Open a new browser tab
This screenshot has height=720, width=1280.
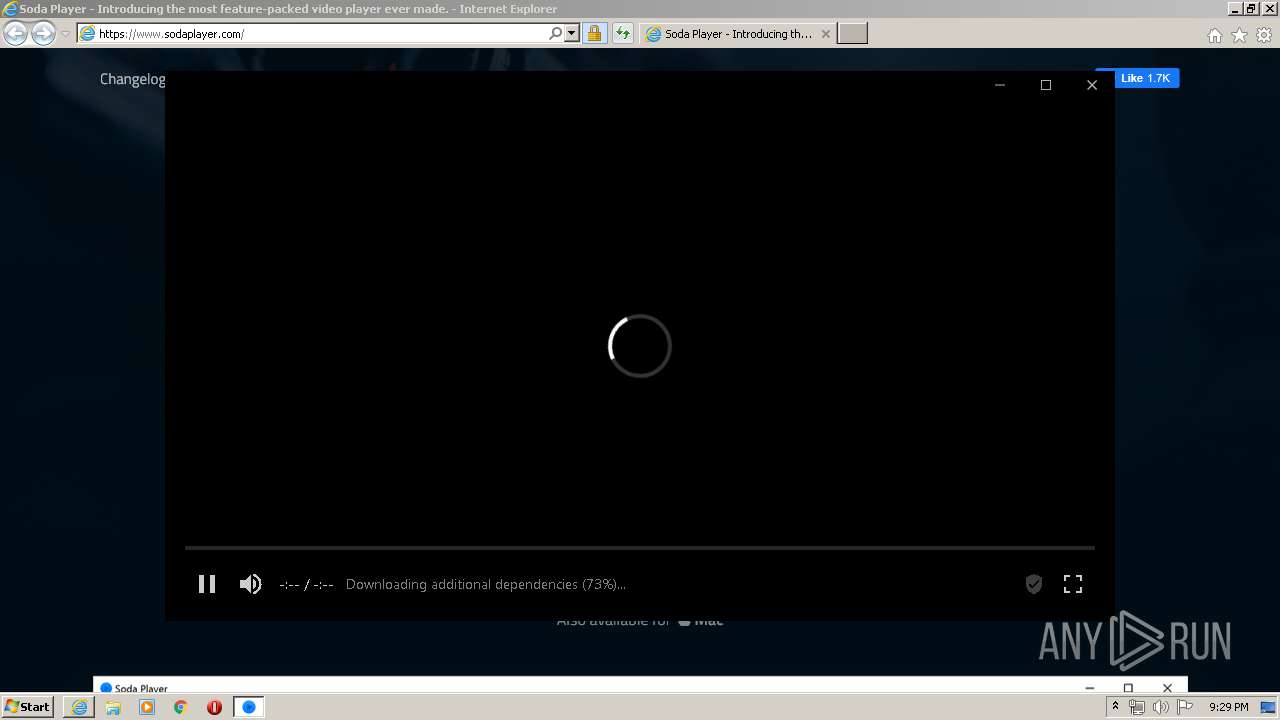(x=852, y=34)
